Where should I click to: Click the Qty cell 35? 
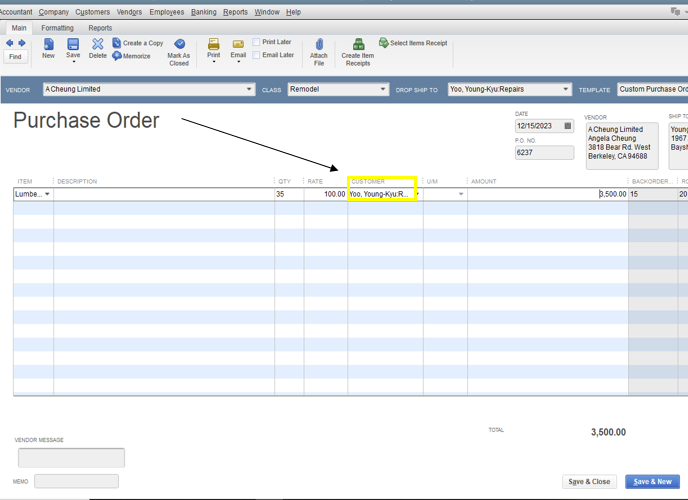coord(289,194)
